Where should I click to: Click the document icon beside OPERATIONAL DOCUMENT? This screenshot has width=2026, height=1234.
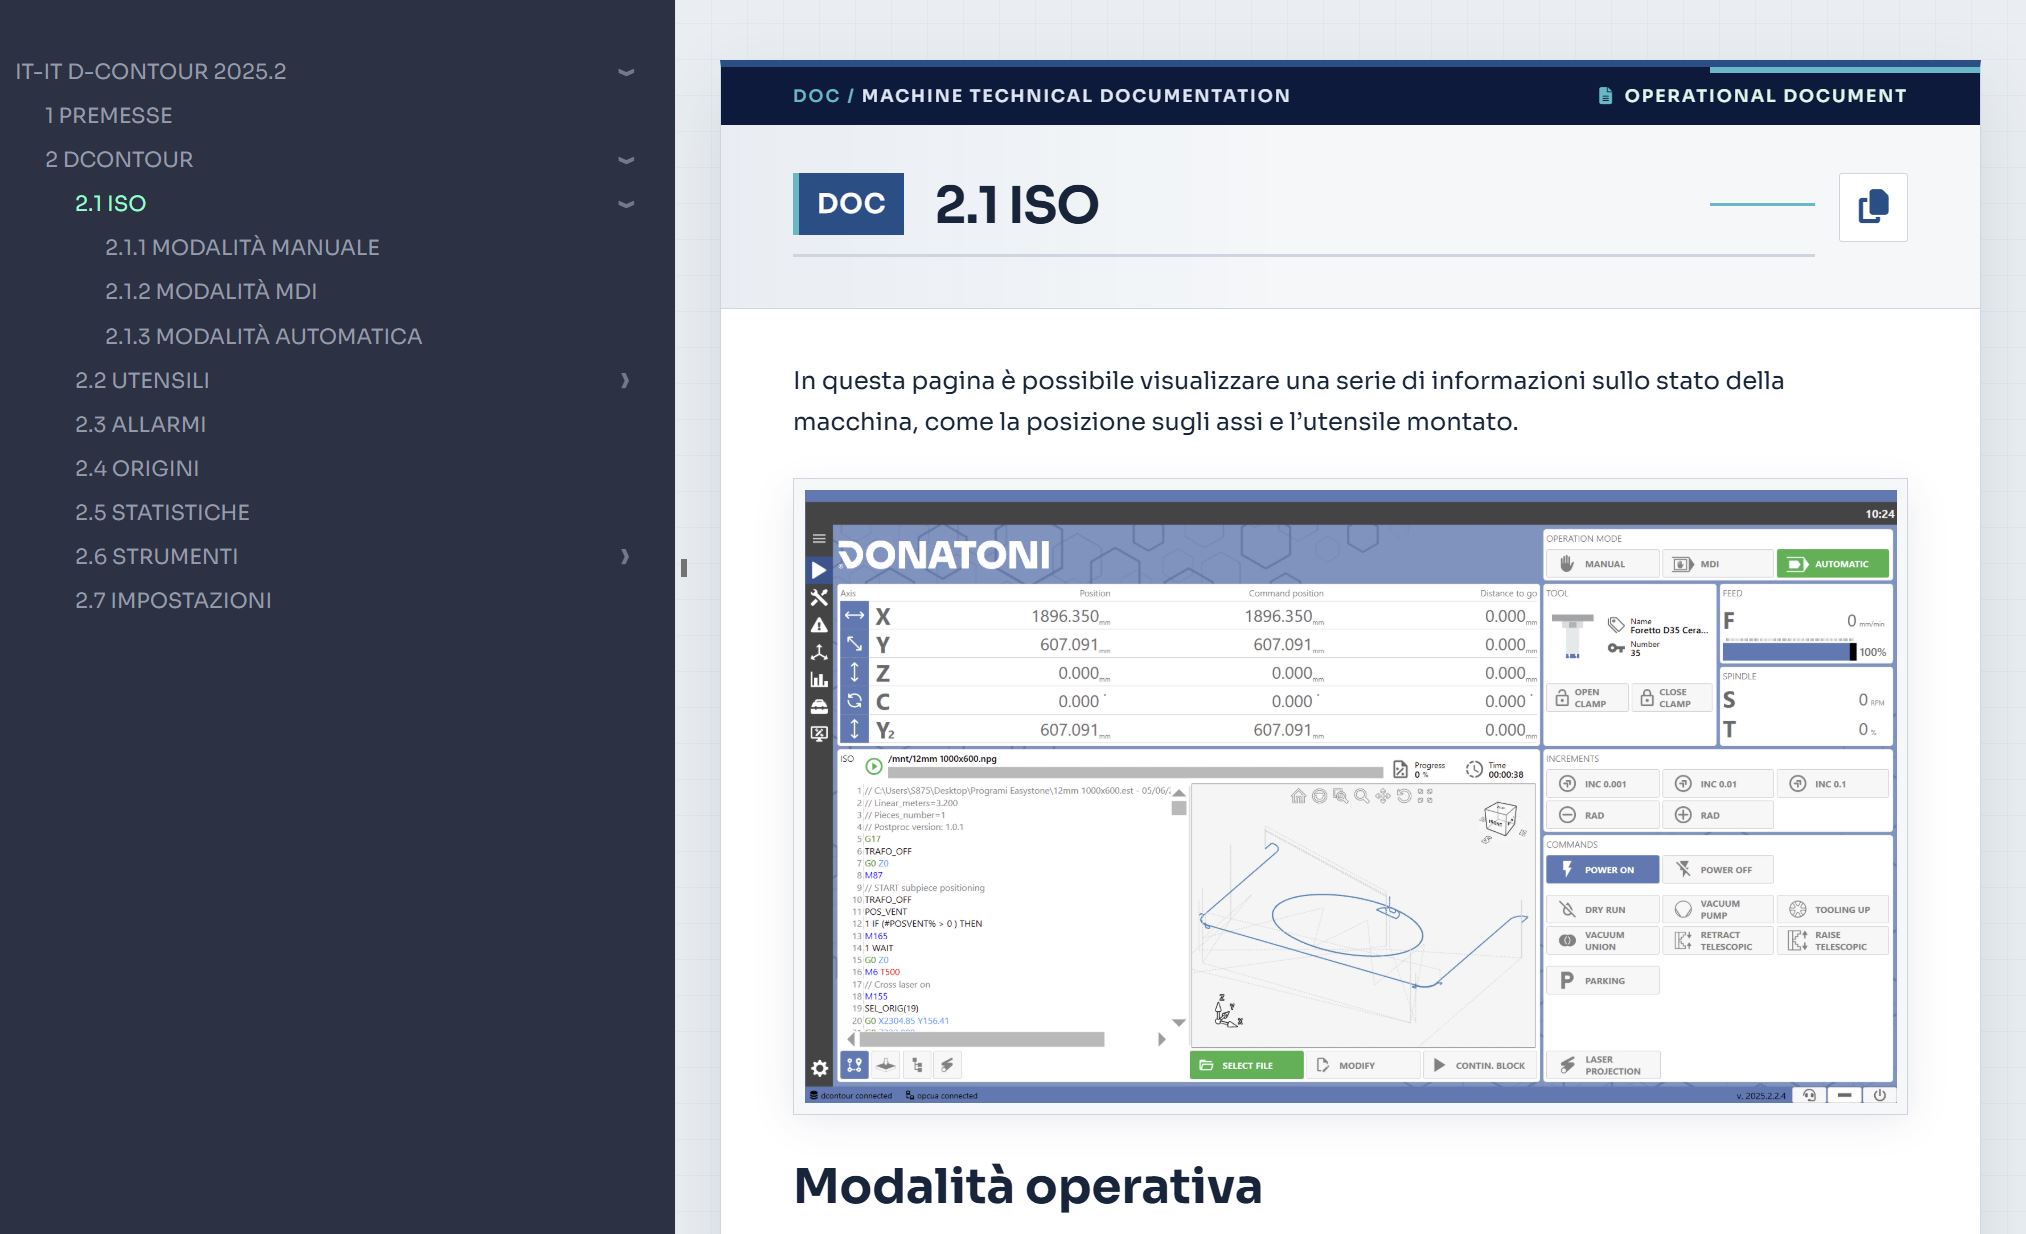[x=1605, y=96]
